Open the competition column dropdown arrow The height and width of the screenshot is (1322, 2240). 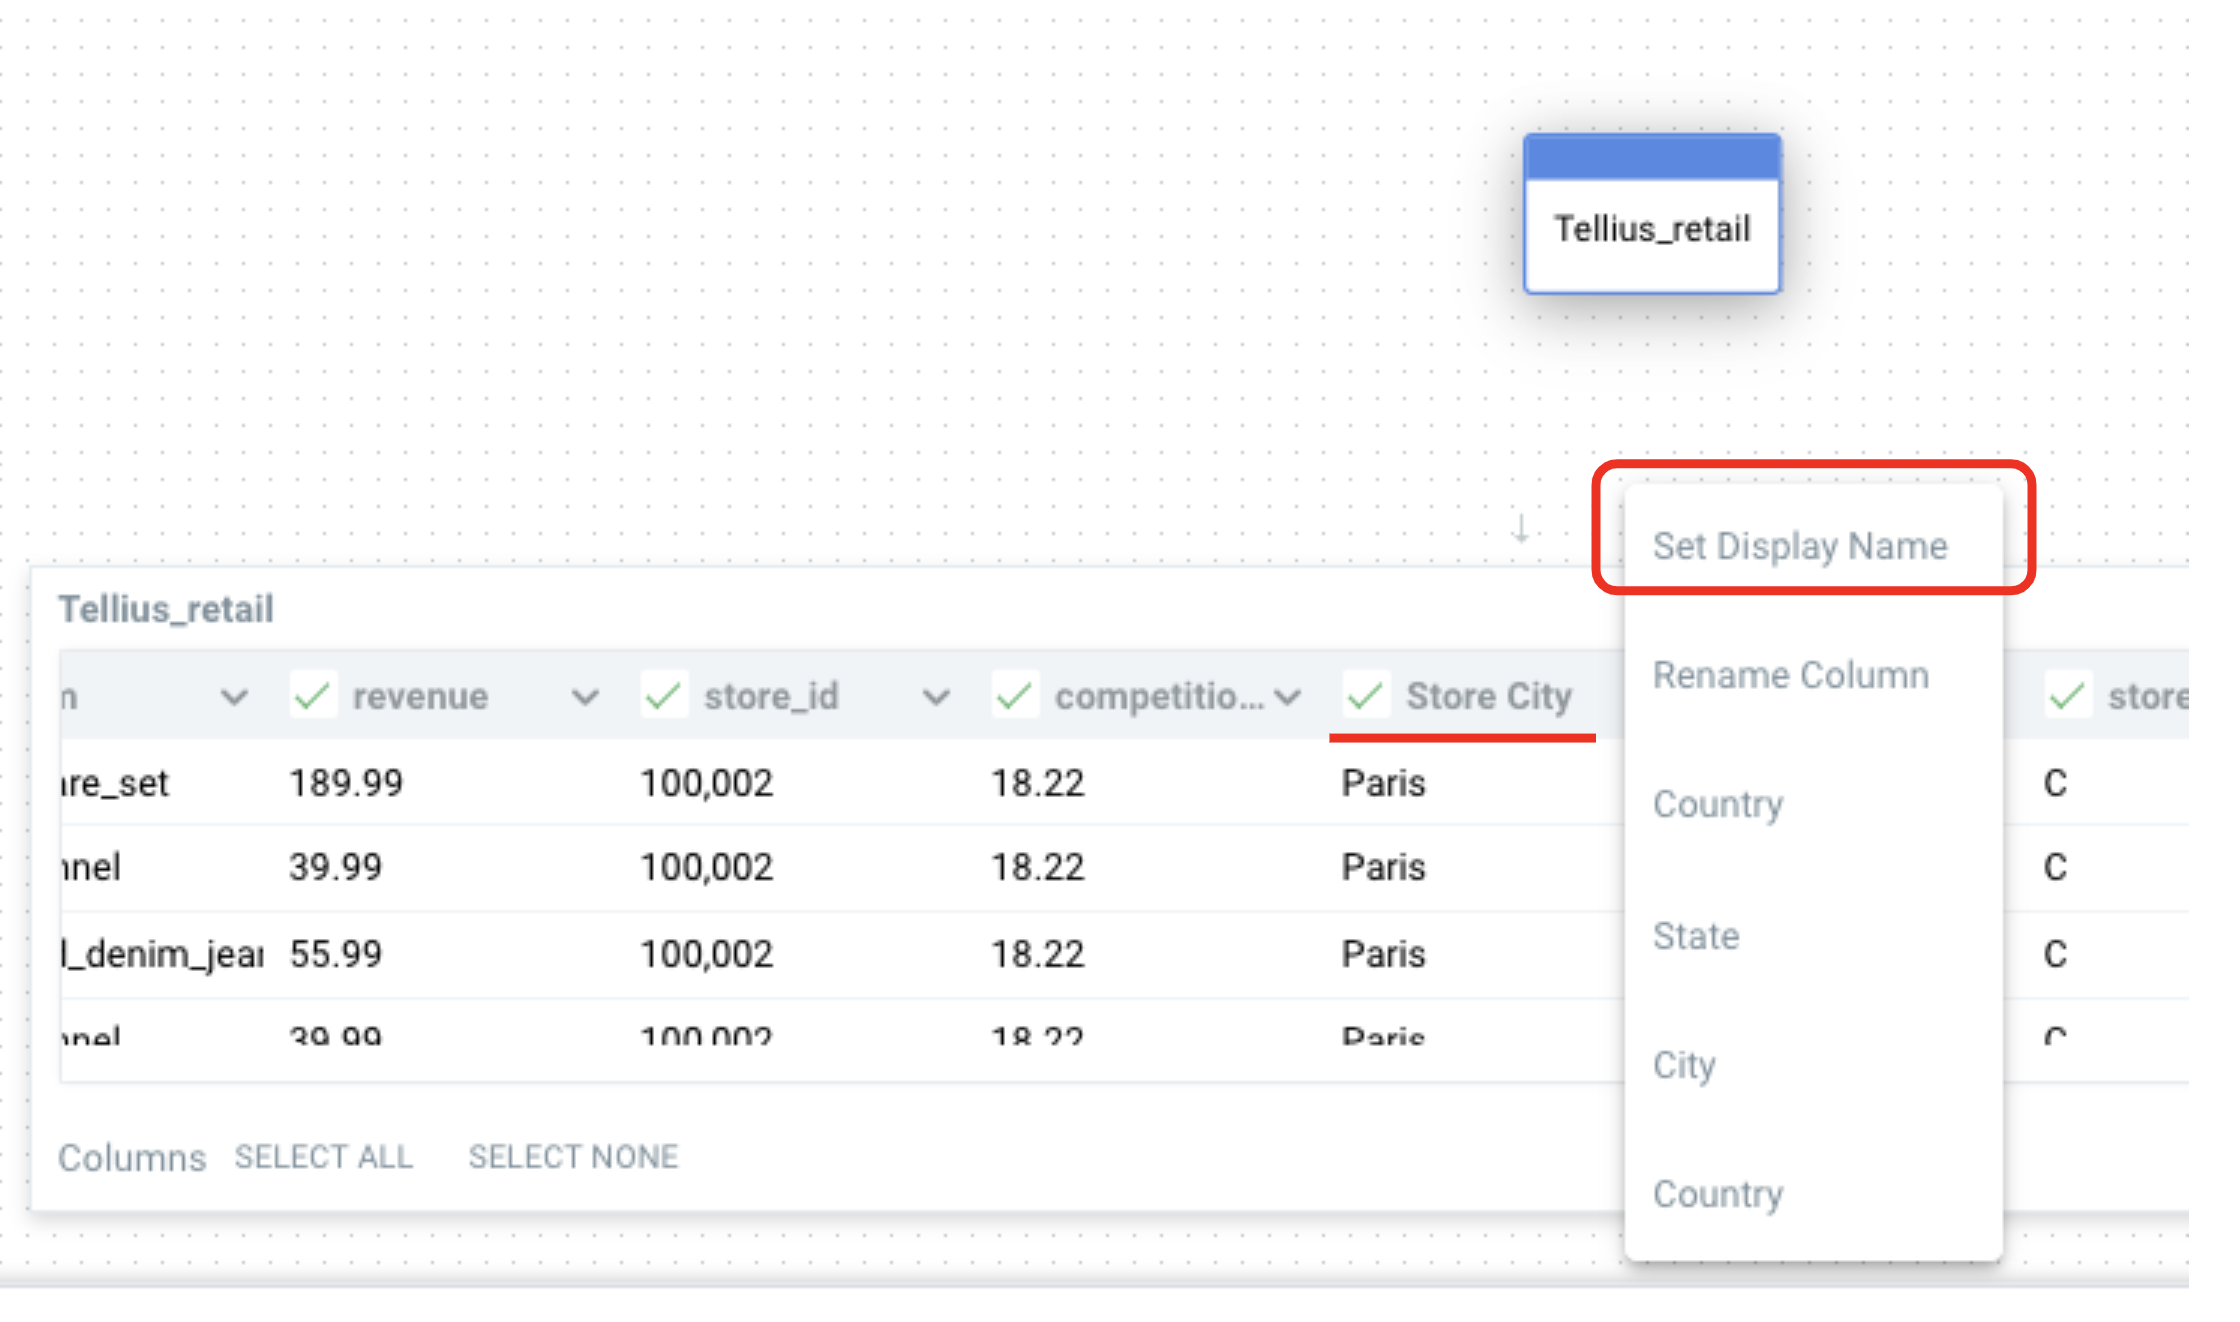coord(1288,697)
